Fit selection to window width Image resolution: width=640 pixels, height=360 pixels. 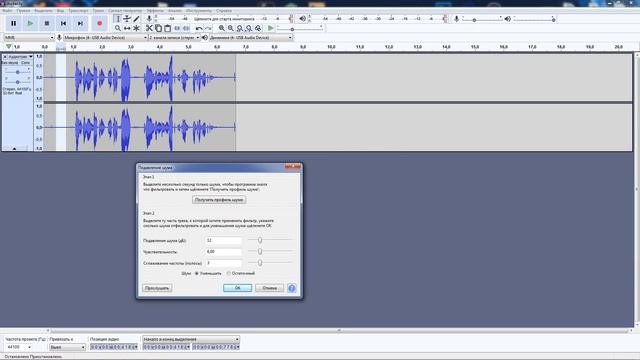click(240, 28)
